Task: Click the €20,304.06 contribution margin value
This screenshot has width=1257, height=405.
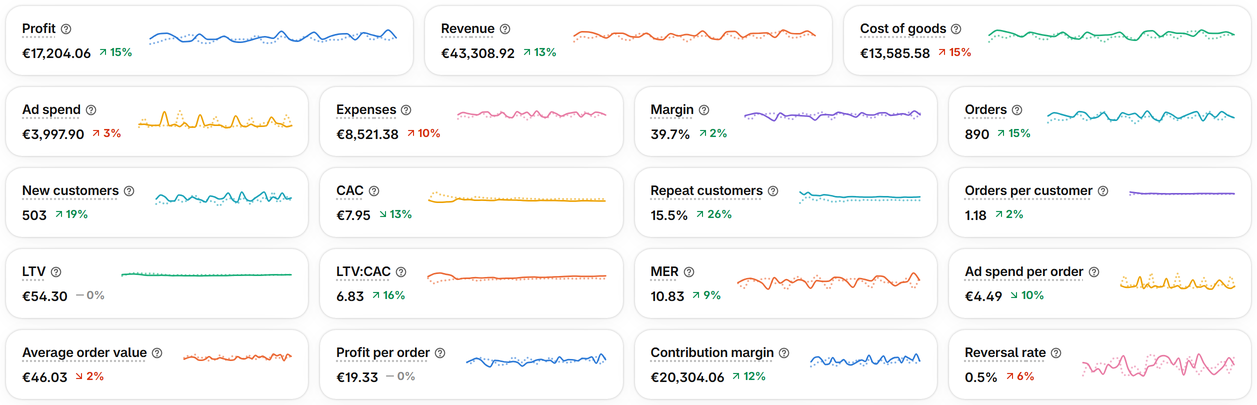Action: (687, 377)
